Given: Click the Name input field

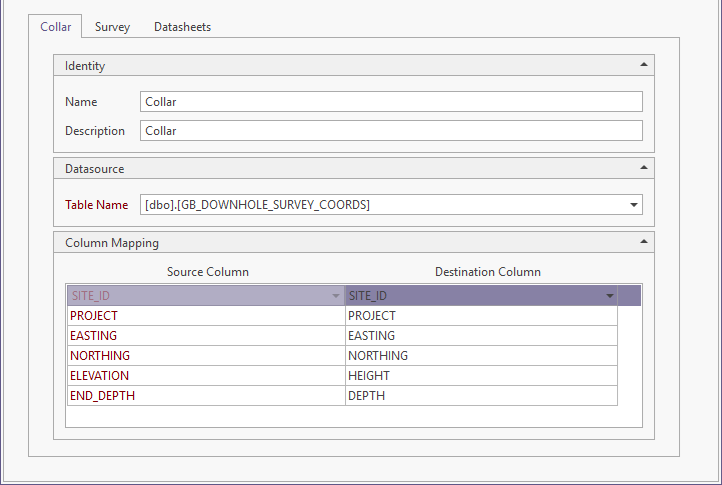Looking at the screenshot, I should 391,101.
